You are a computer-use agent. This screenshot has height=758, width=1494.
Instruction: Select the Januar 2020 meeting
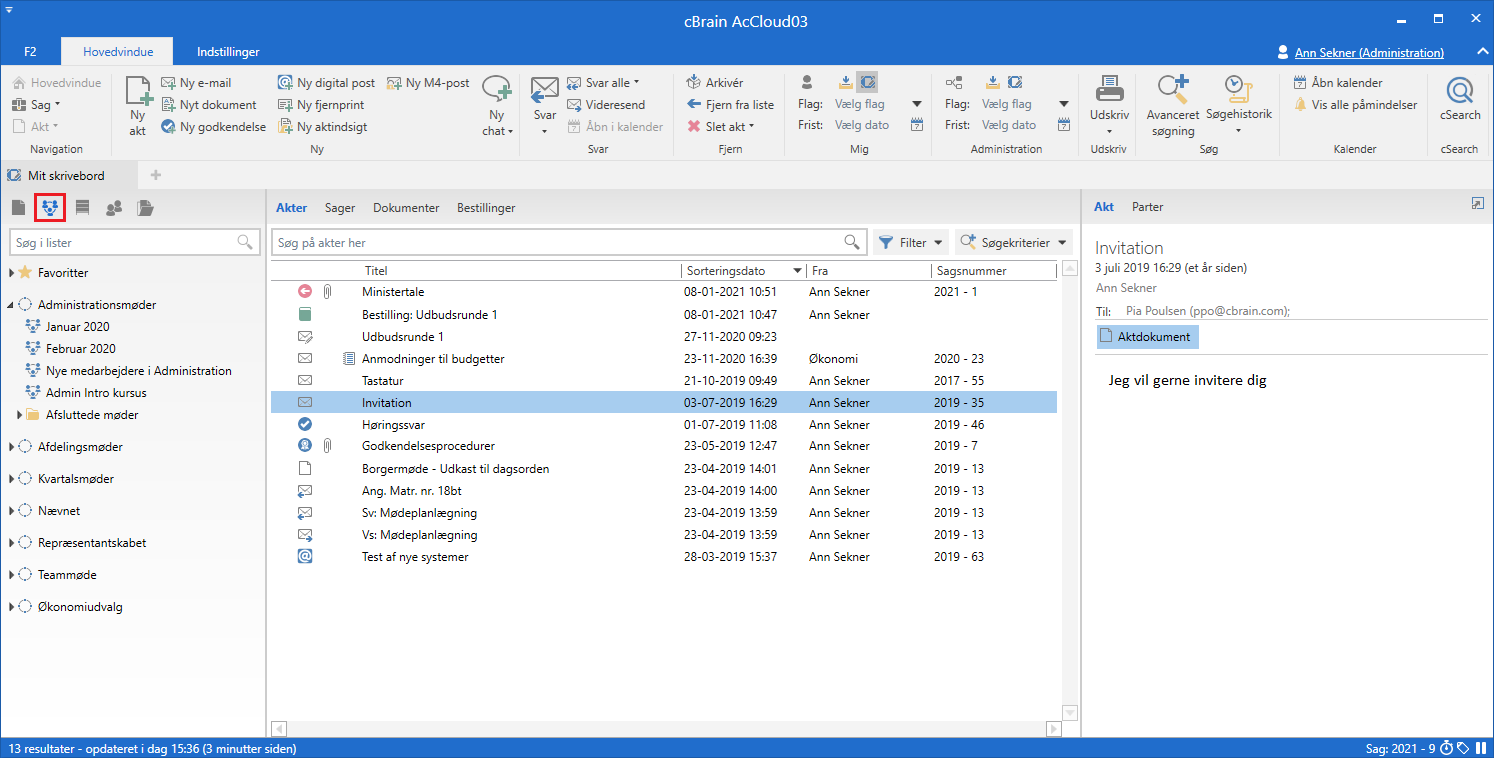coord(78,327)
